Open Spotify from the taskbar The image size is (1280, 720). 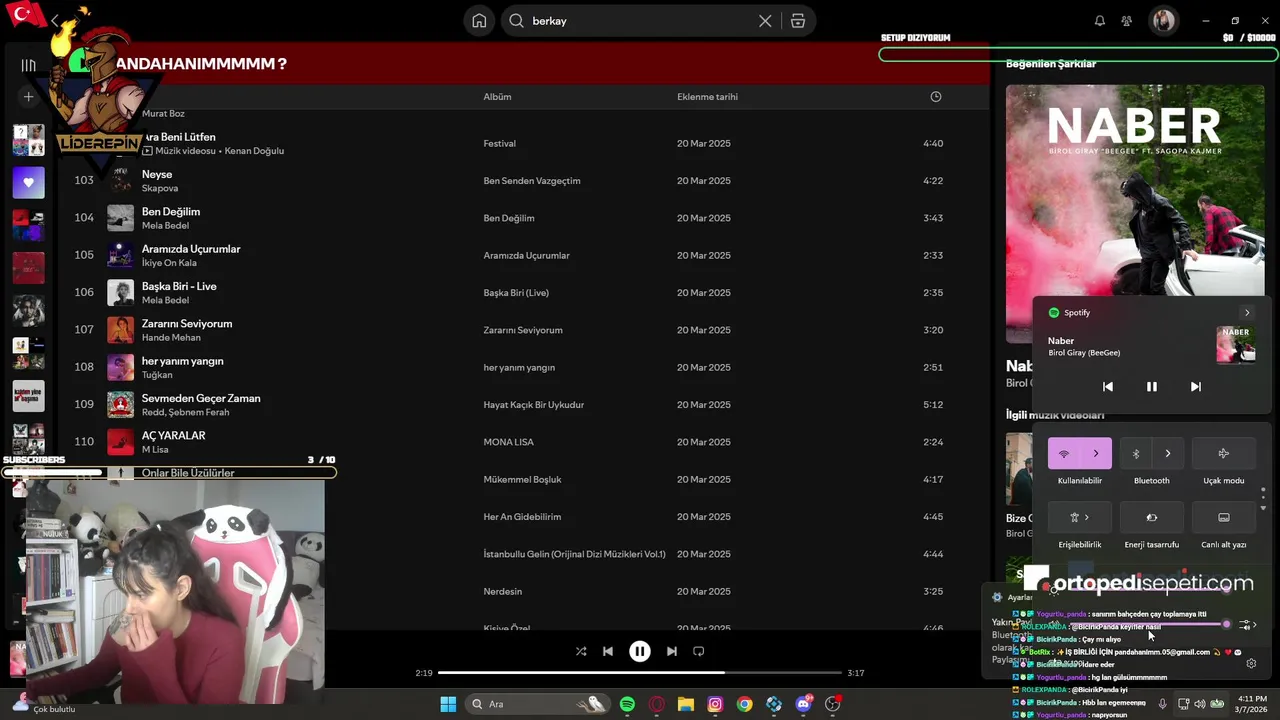coord(627,704)
